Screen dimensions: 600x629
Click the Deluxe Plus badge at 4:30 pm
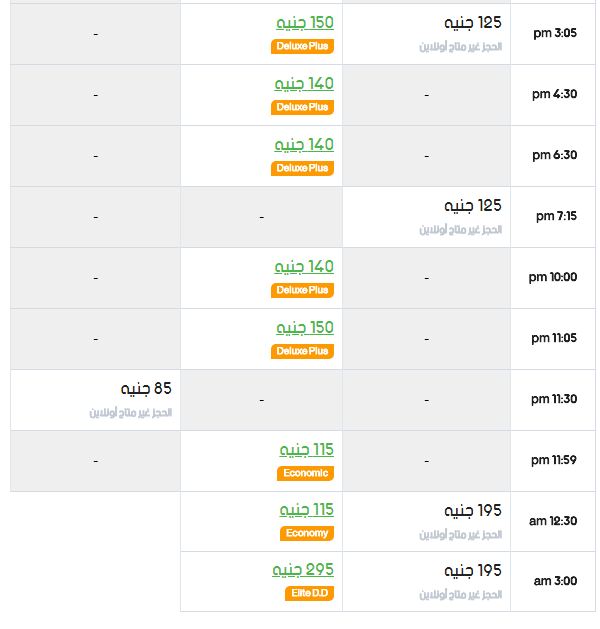pyautogui.click(x=302, y=107)
